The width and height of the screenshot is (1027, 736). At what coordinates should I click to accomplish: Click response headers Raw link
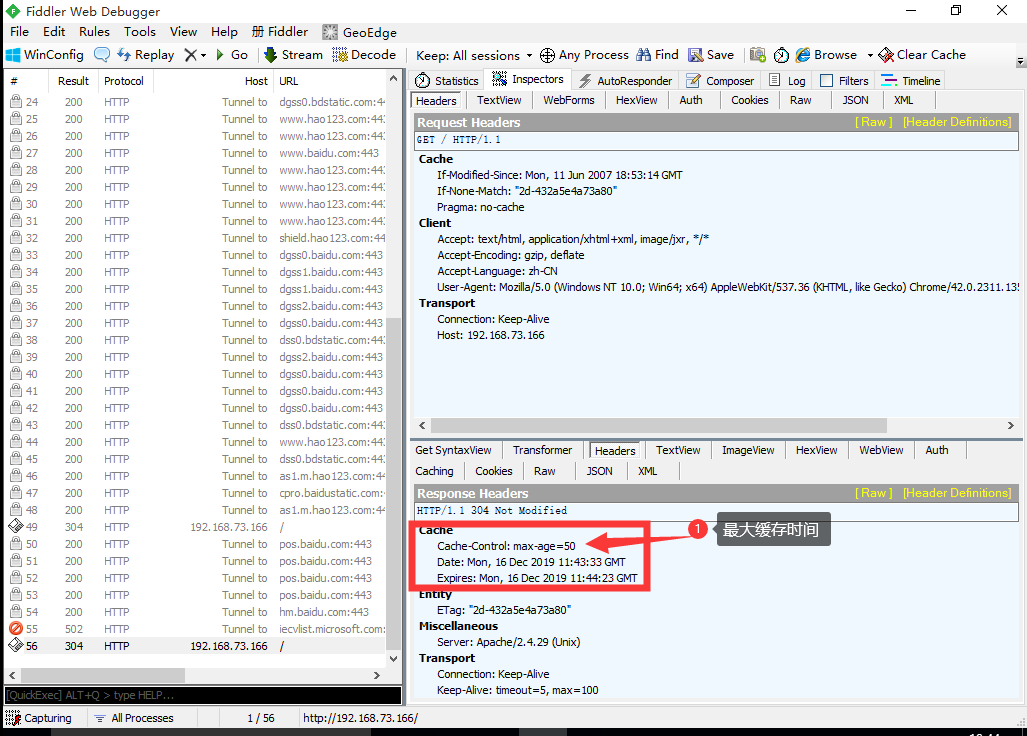tap(874, 493)
